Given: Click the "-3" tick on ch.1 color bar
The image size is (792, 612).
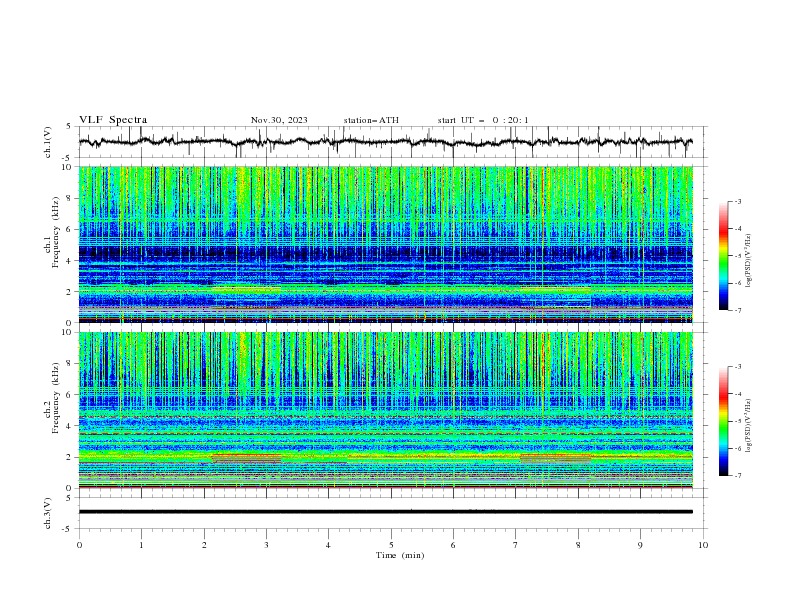Looking at the screenshot, I should [x=737, y=201].
